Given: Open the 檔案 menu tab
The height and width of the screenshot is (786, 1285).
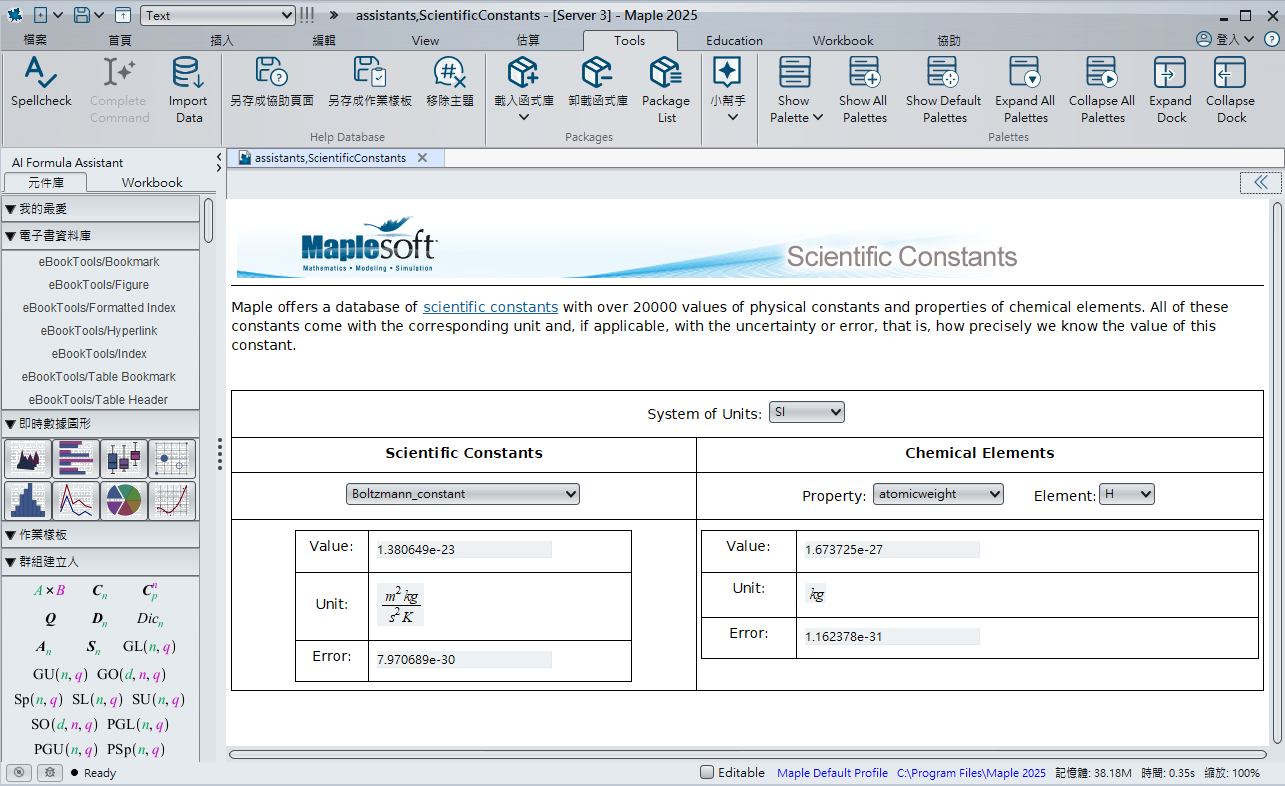Looking at the screenshot, I should click(35, 41).
